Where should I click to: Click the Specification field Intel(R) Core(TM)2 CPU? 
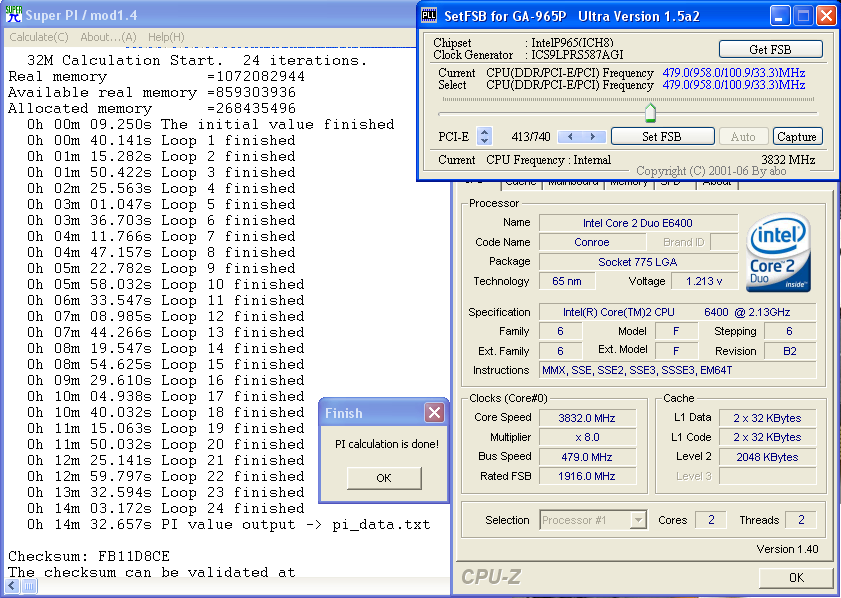pos(678,312)
